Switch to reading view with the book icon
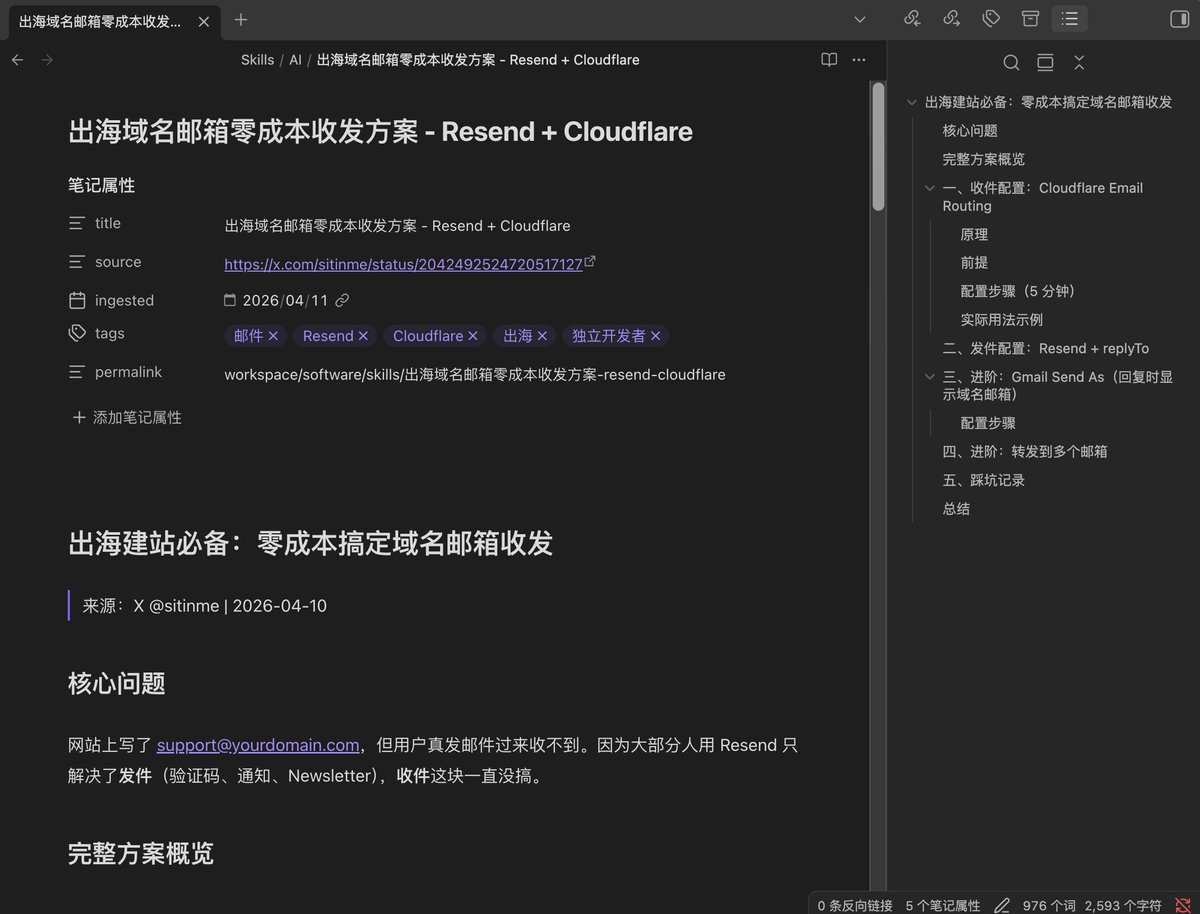Screen dimensions: 1200x914 829,60
